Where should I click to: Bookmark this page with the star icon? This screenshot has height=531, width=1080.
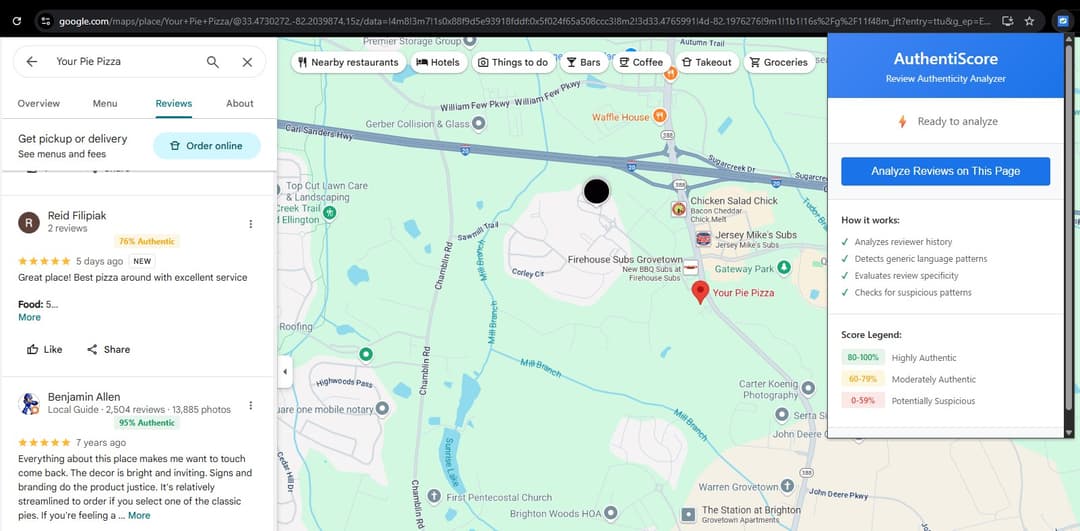[1029, 21]
